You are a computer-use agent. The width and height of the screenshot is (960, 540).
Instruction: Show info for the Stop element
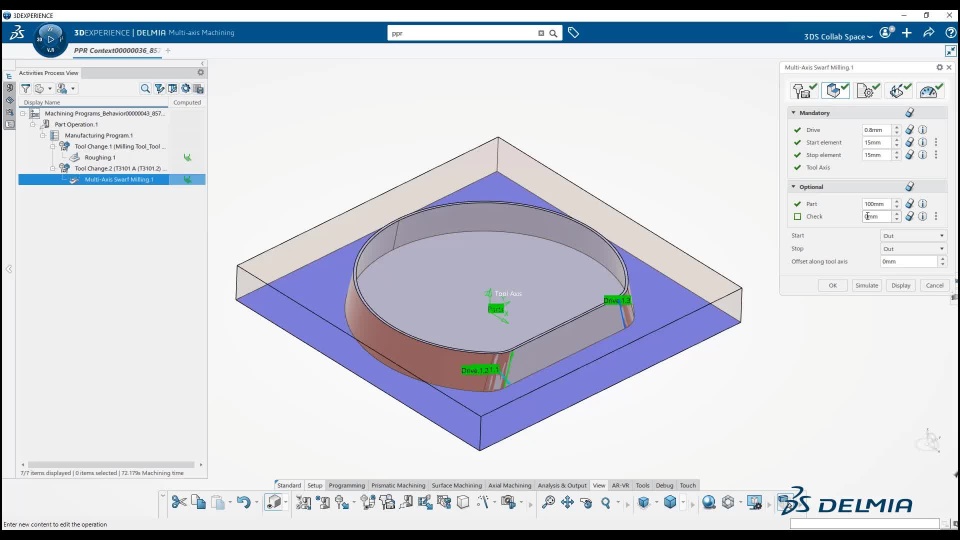pyautogui.click(x=922, y=155)
